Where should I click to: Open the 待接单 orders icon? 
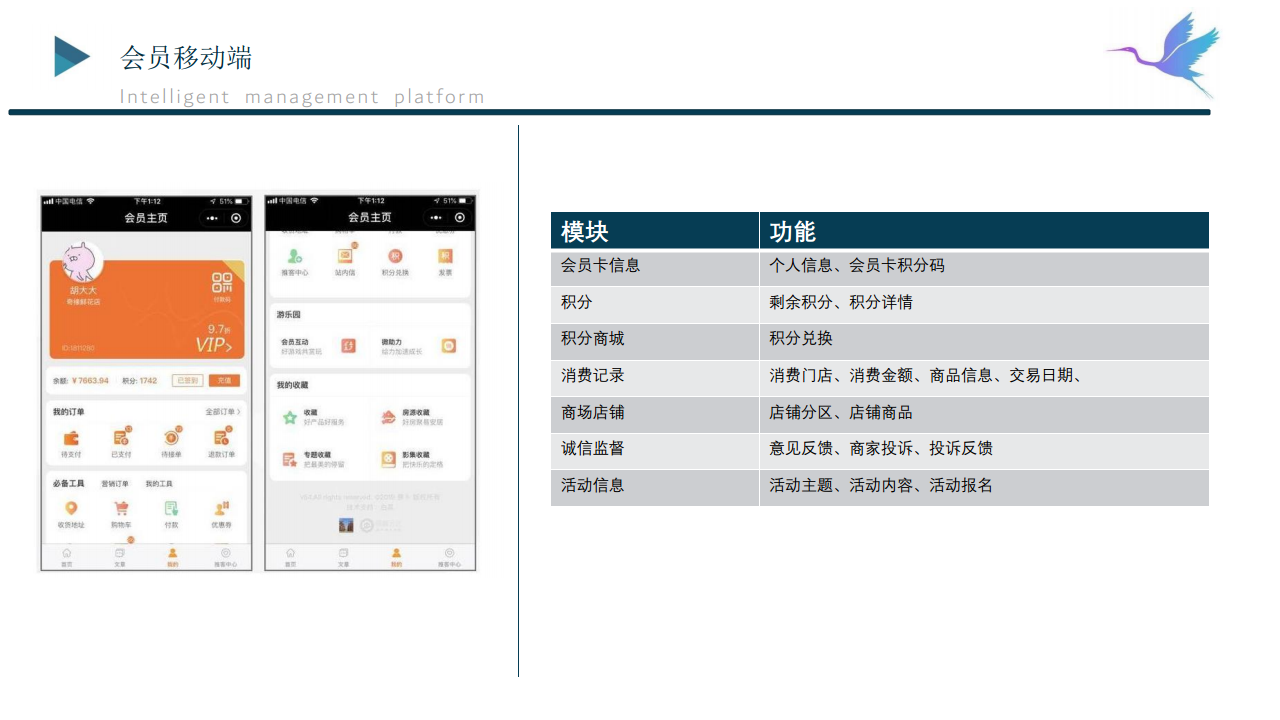(171, 437)
